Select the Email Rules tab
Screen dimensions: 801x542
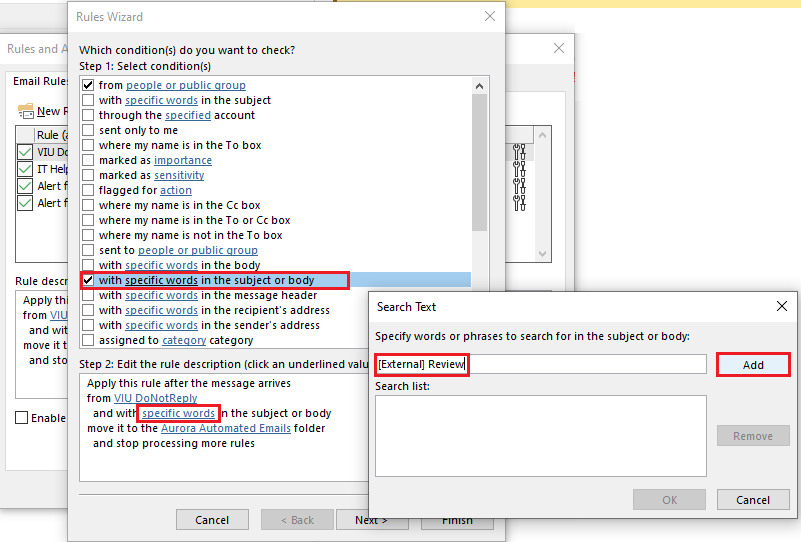coord(40,81)
